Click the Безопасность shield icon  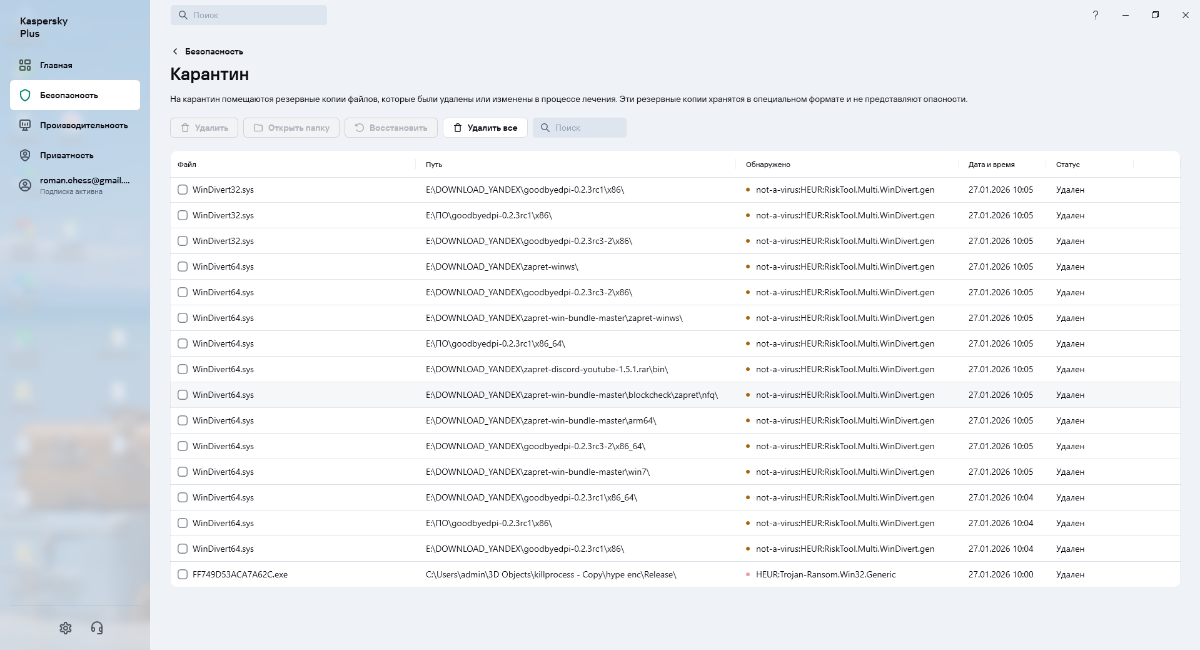(x=25, y=95)
